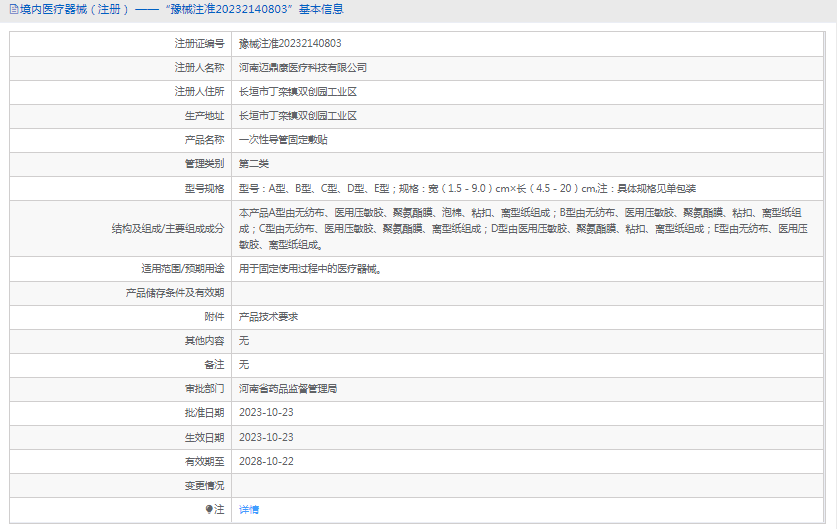The width and height of the screenshot is (837, 529).
Task: Click the 产品名称 row label
Action: coord(204,140)
